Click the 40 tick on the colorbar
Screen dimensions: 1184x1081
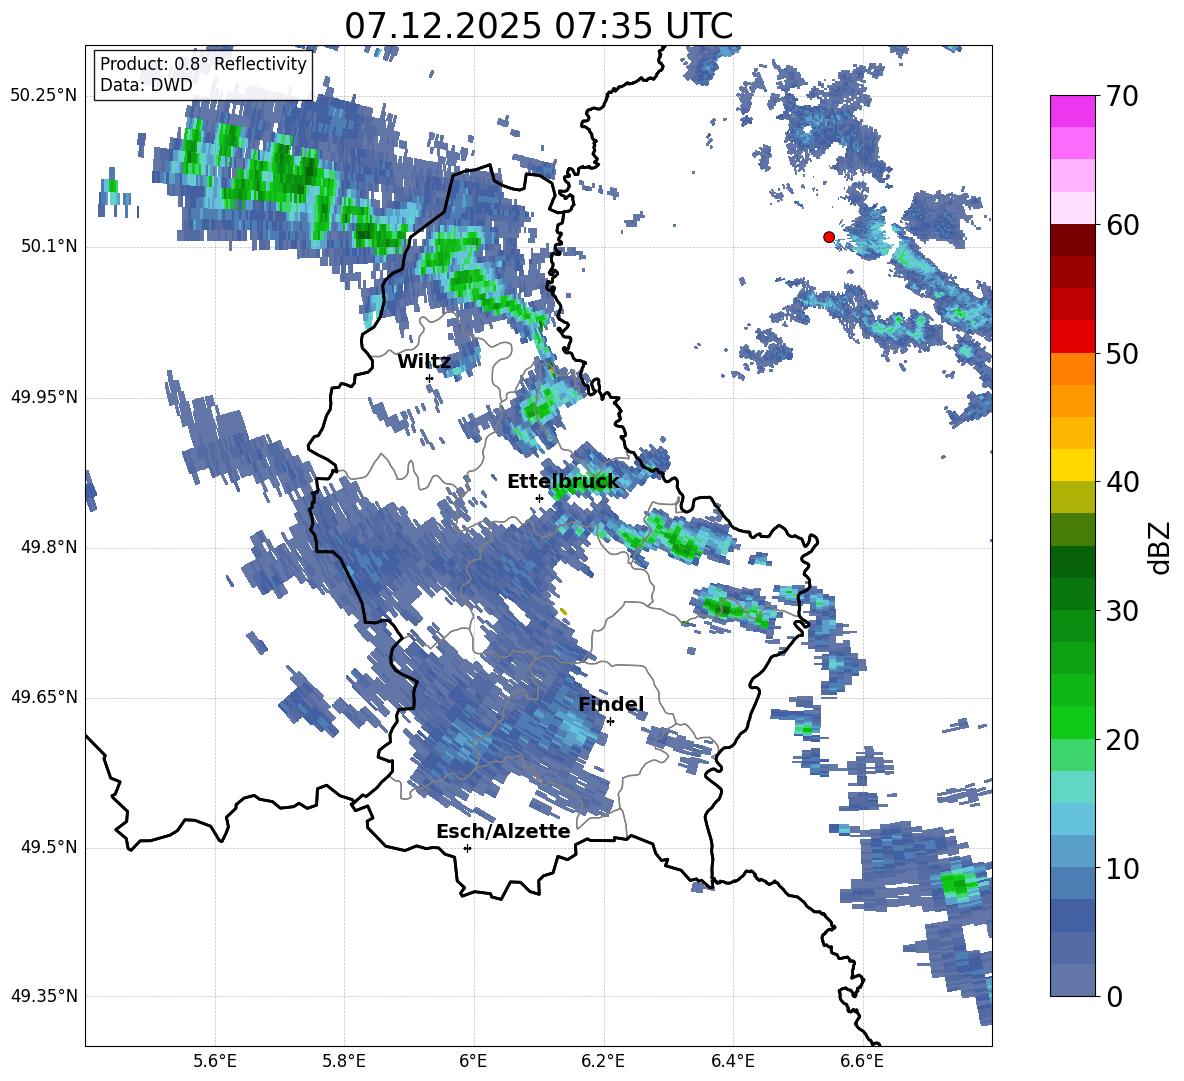tap(1121, 482)
